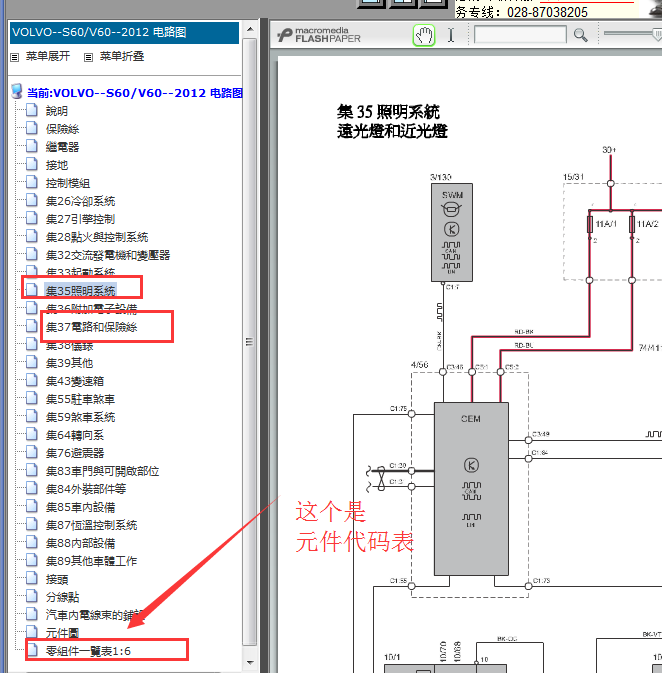Select the text selection cursor tool
Image resolution: width=662 pixels, height=673 pixels.
[451, 35]
